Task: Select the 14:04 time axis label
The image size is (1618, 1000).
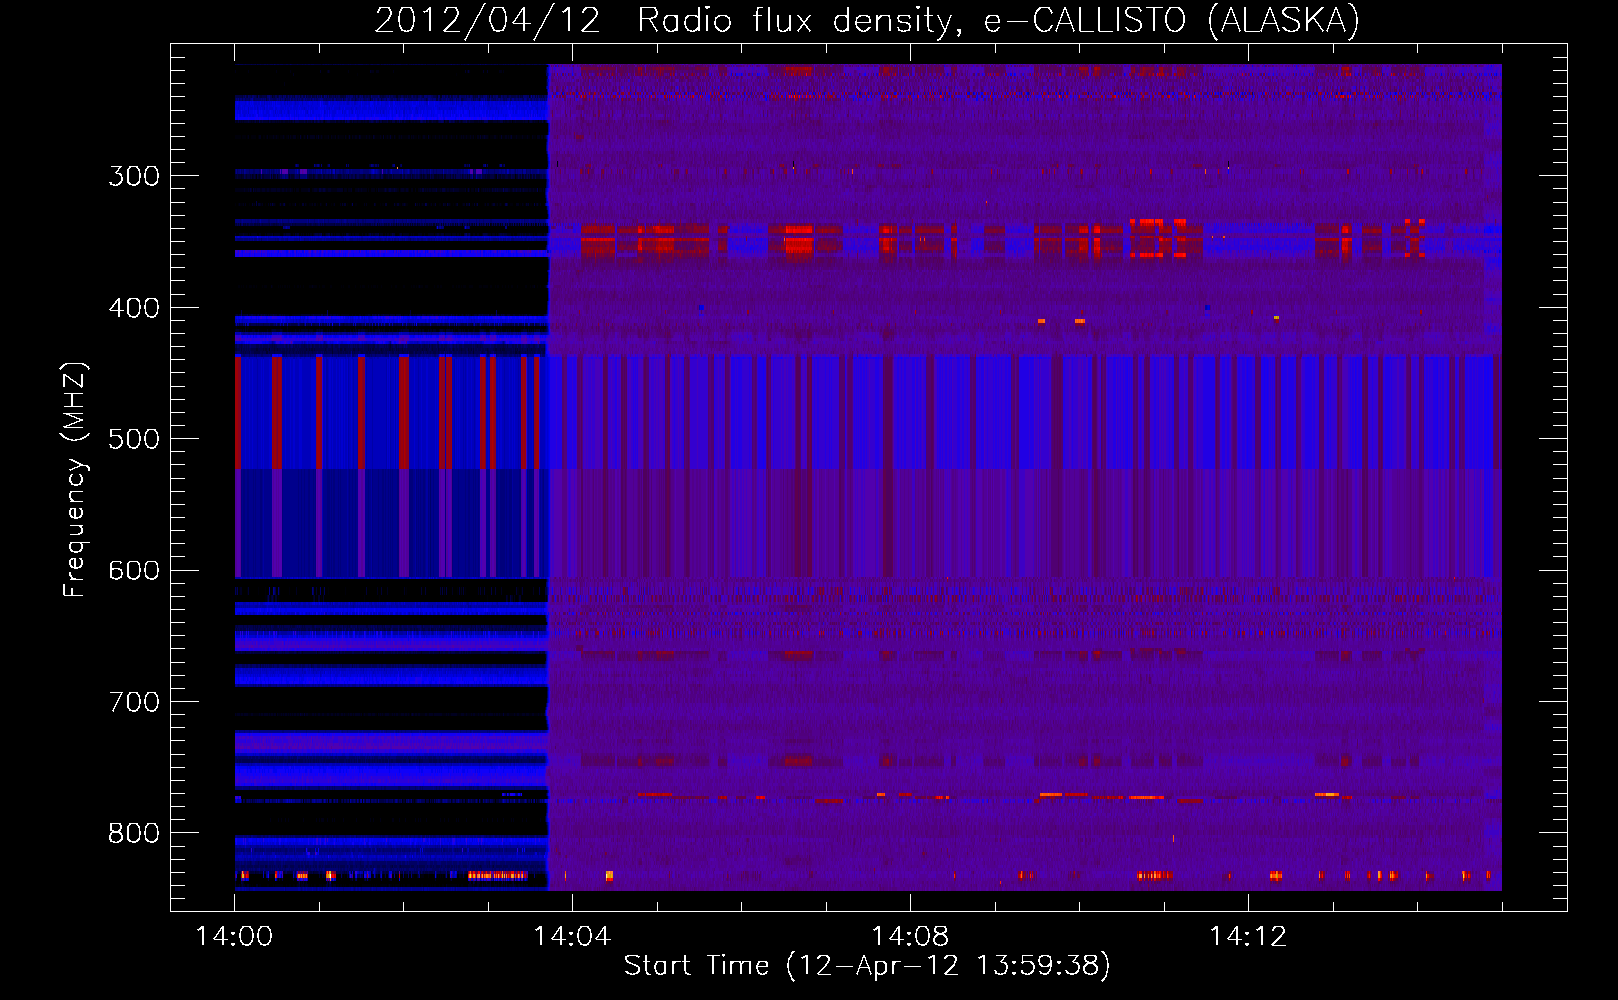Action: (572, 937)
